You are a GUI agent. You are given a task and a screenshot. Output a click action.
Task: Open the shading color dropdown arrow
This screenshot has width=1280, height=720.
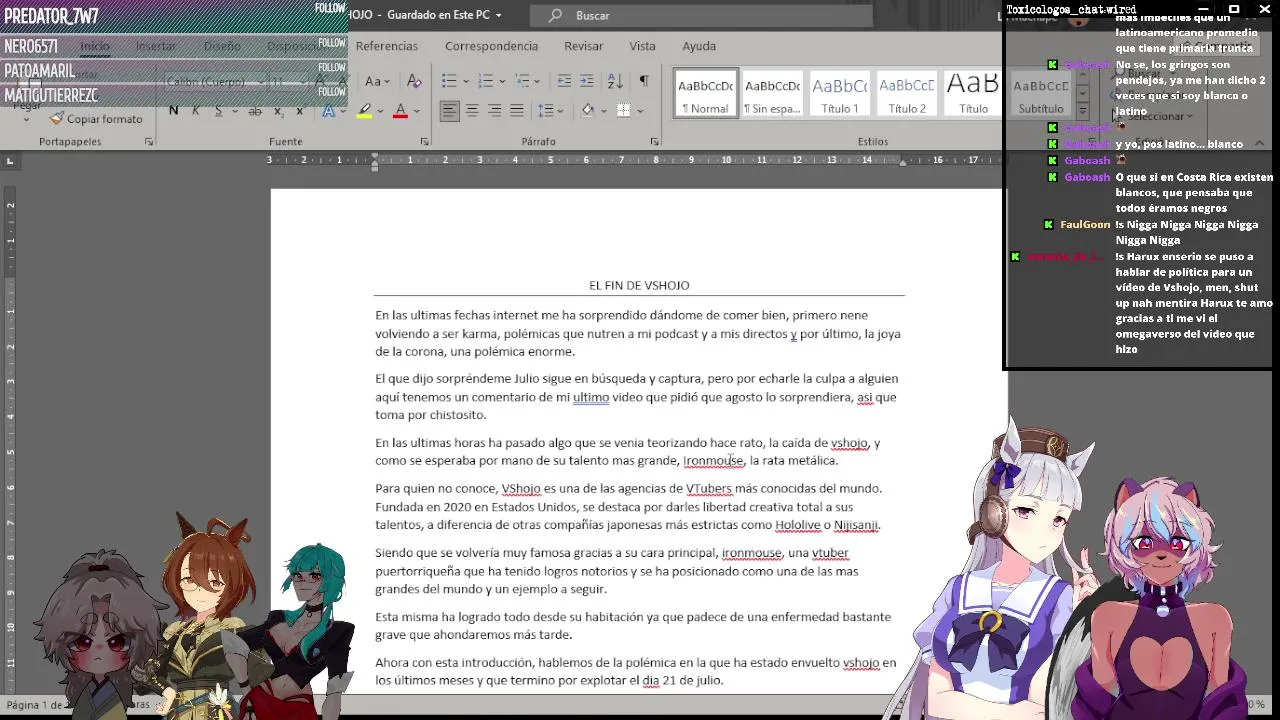[602, 111]
